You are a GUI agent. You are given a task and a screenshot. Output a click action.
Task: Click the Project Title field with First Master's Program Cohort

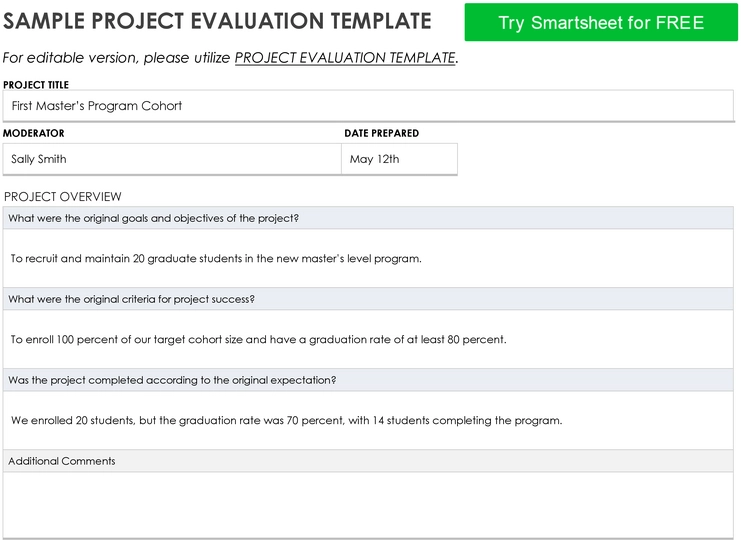click(368, 106)
